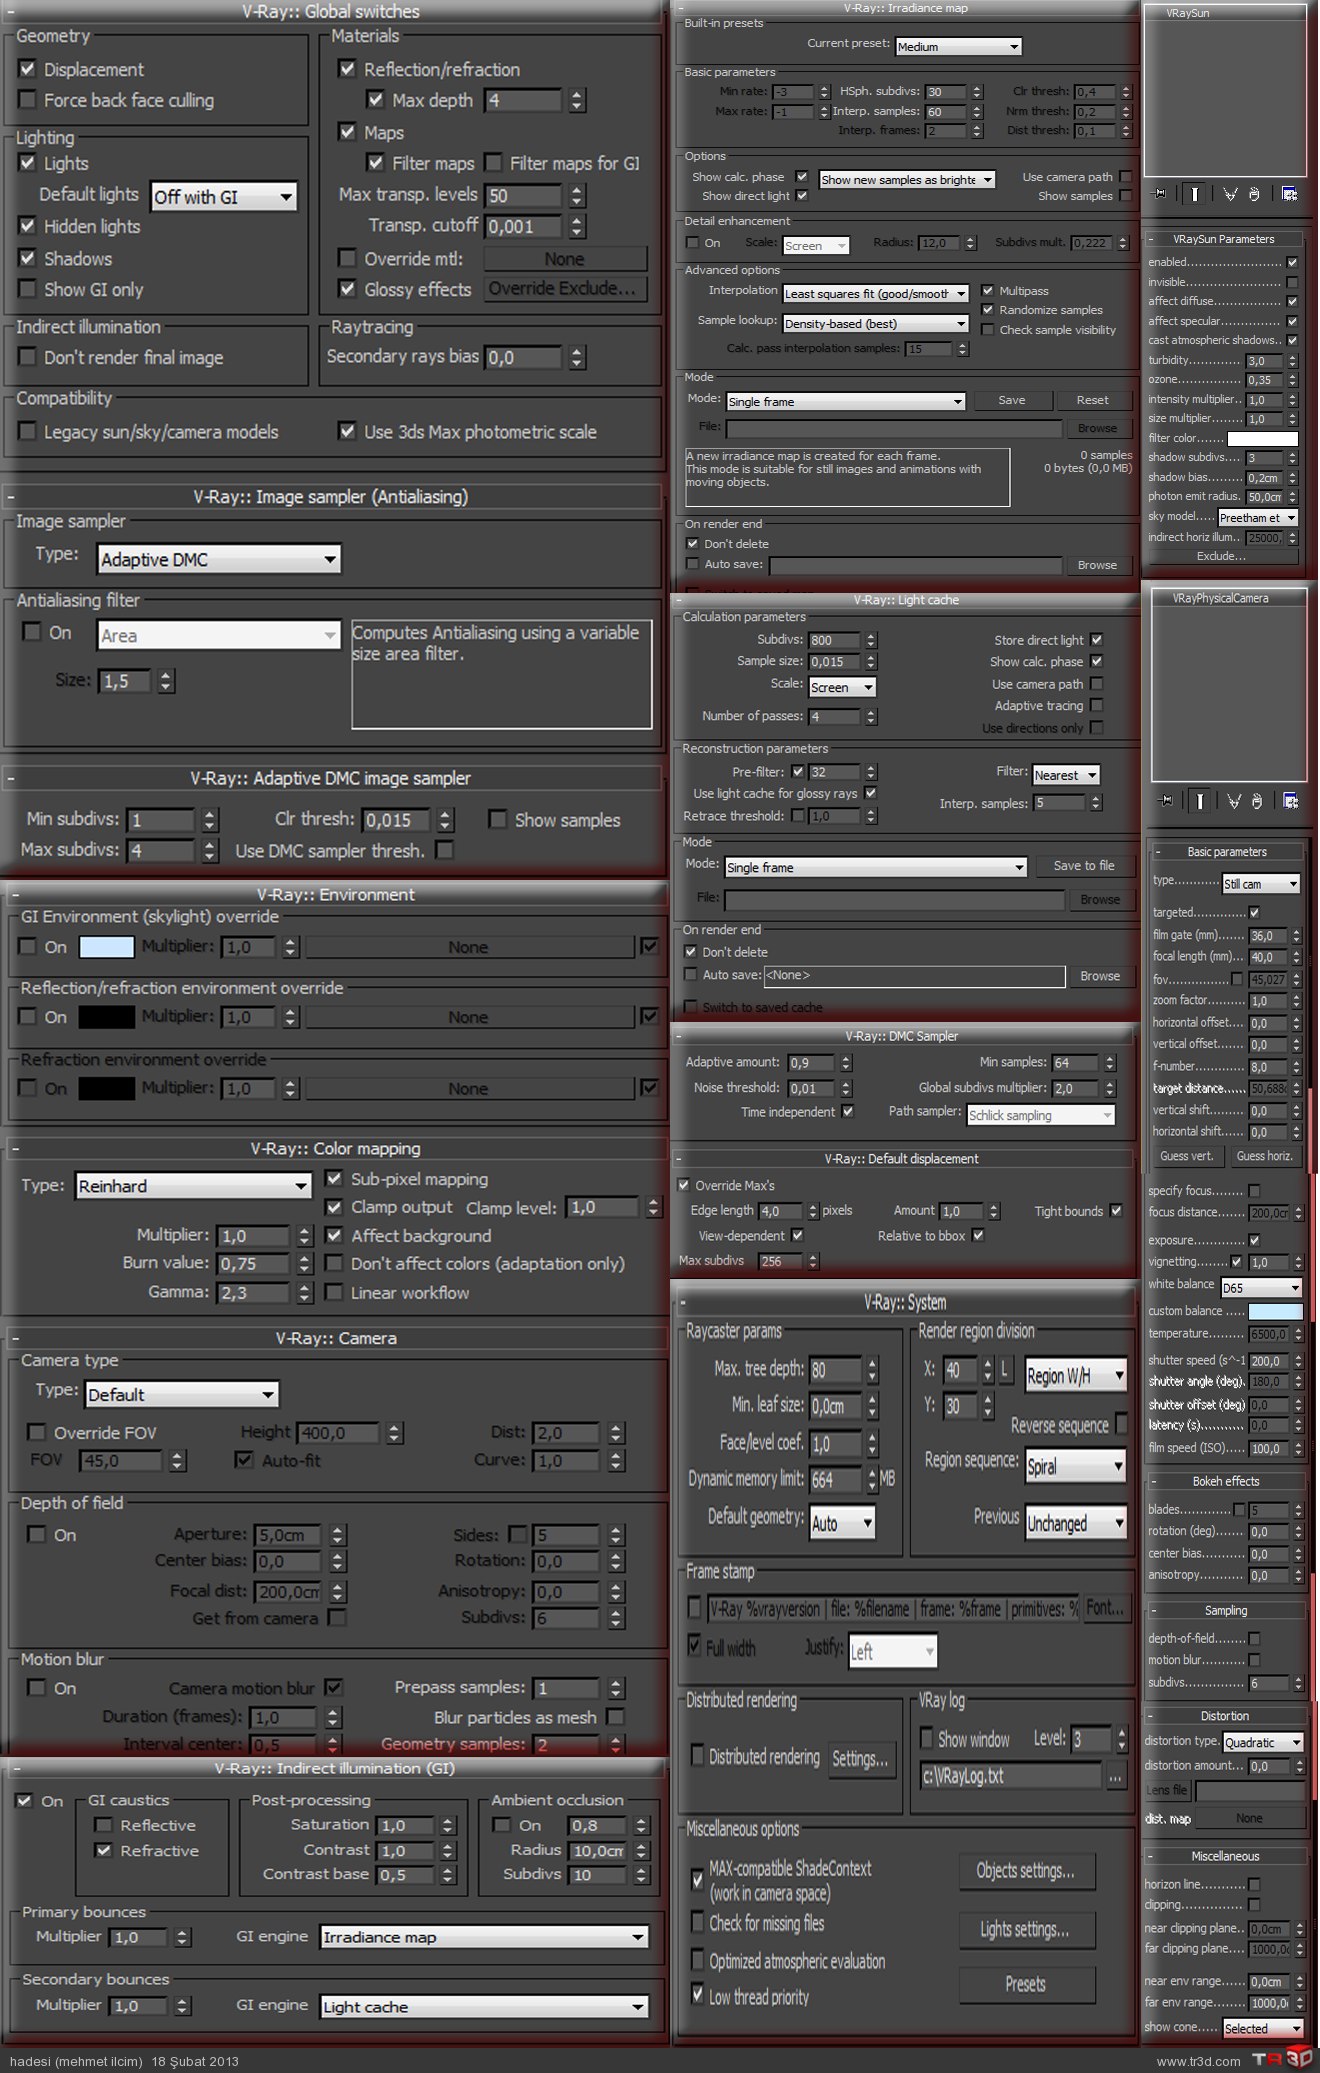The image size is (1320, 2073).
Task: Toggle Hidden lights checkbox
Action: click(27, 226)
